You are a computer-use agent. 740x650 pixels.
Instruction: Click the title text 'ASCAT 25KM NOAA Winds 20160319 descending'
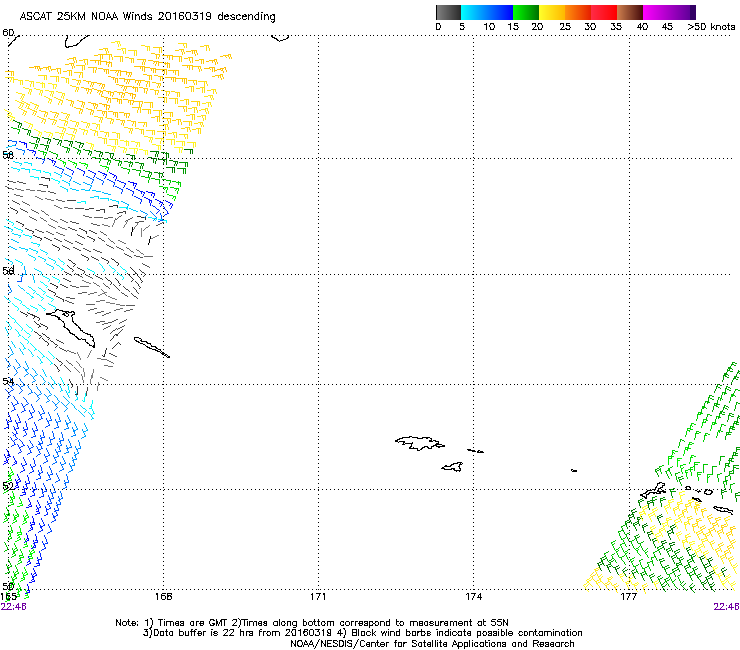coord(147,17)
